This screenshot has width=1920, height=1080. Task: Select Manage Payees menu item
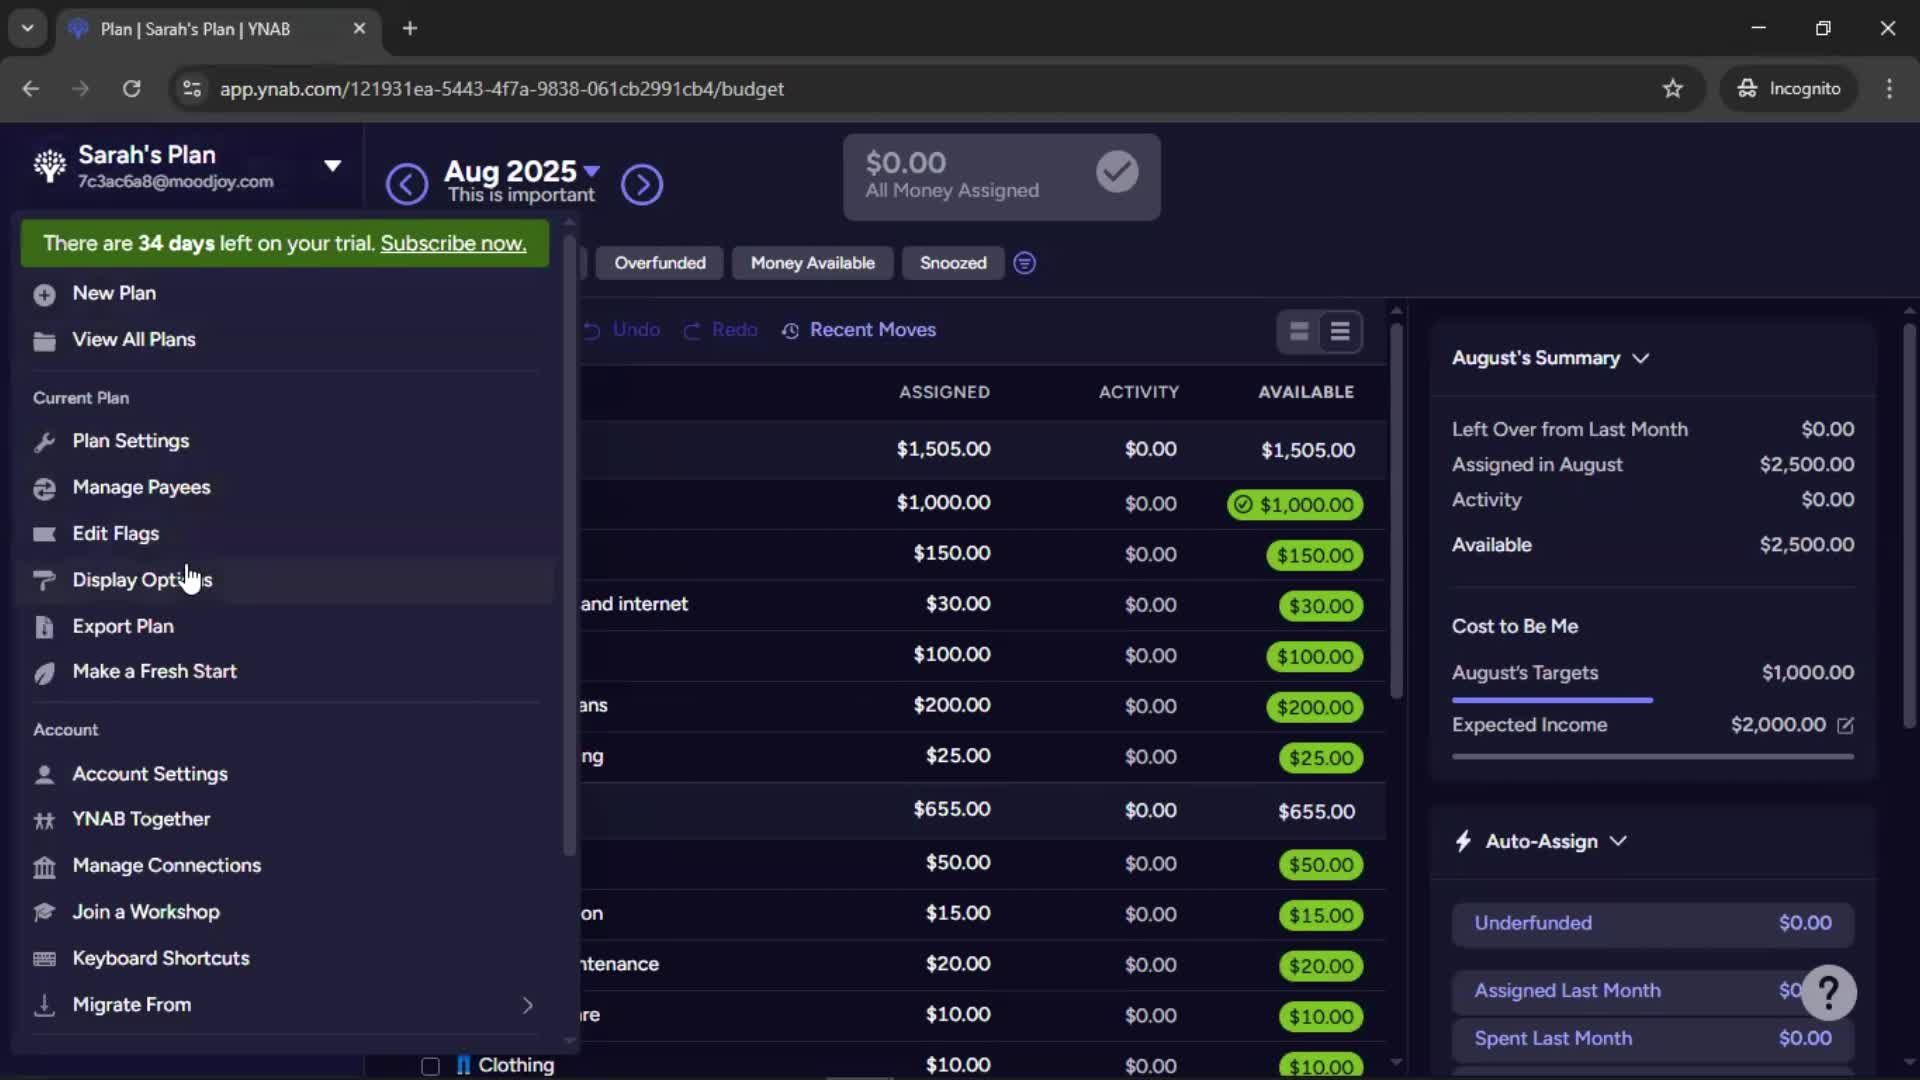284,487
